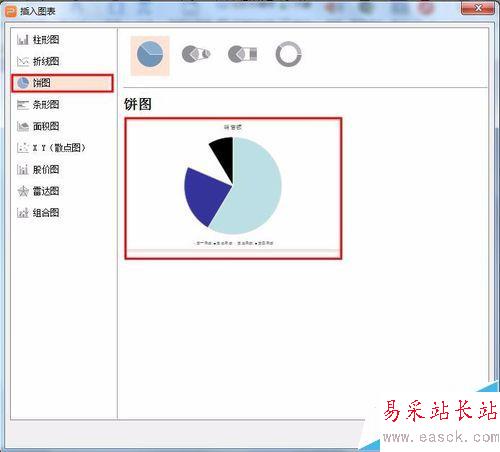Select the bar-of-pie chart subtype icon

point(242,54)
